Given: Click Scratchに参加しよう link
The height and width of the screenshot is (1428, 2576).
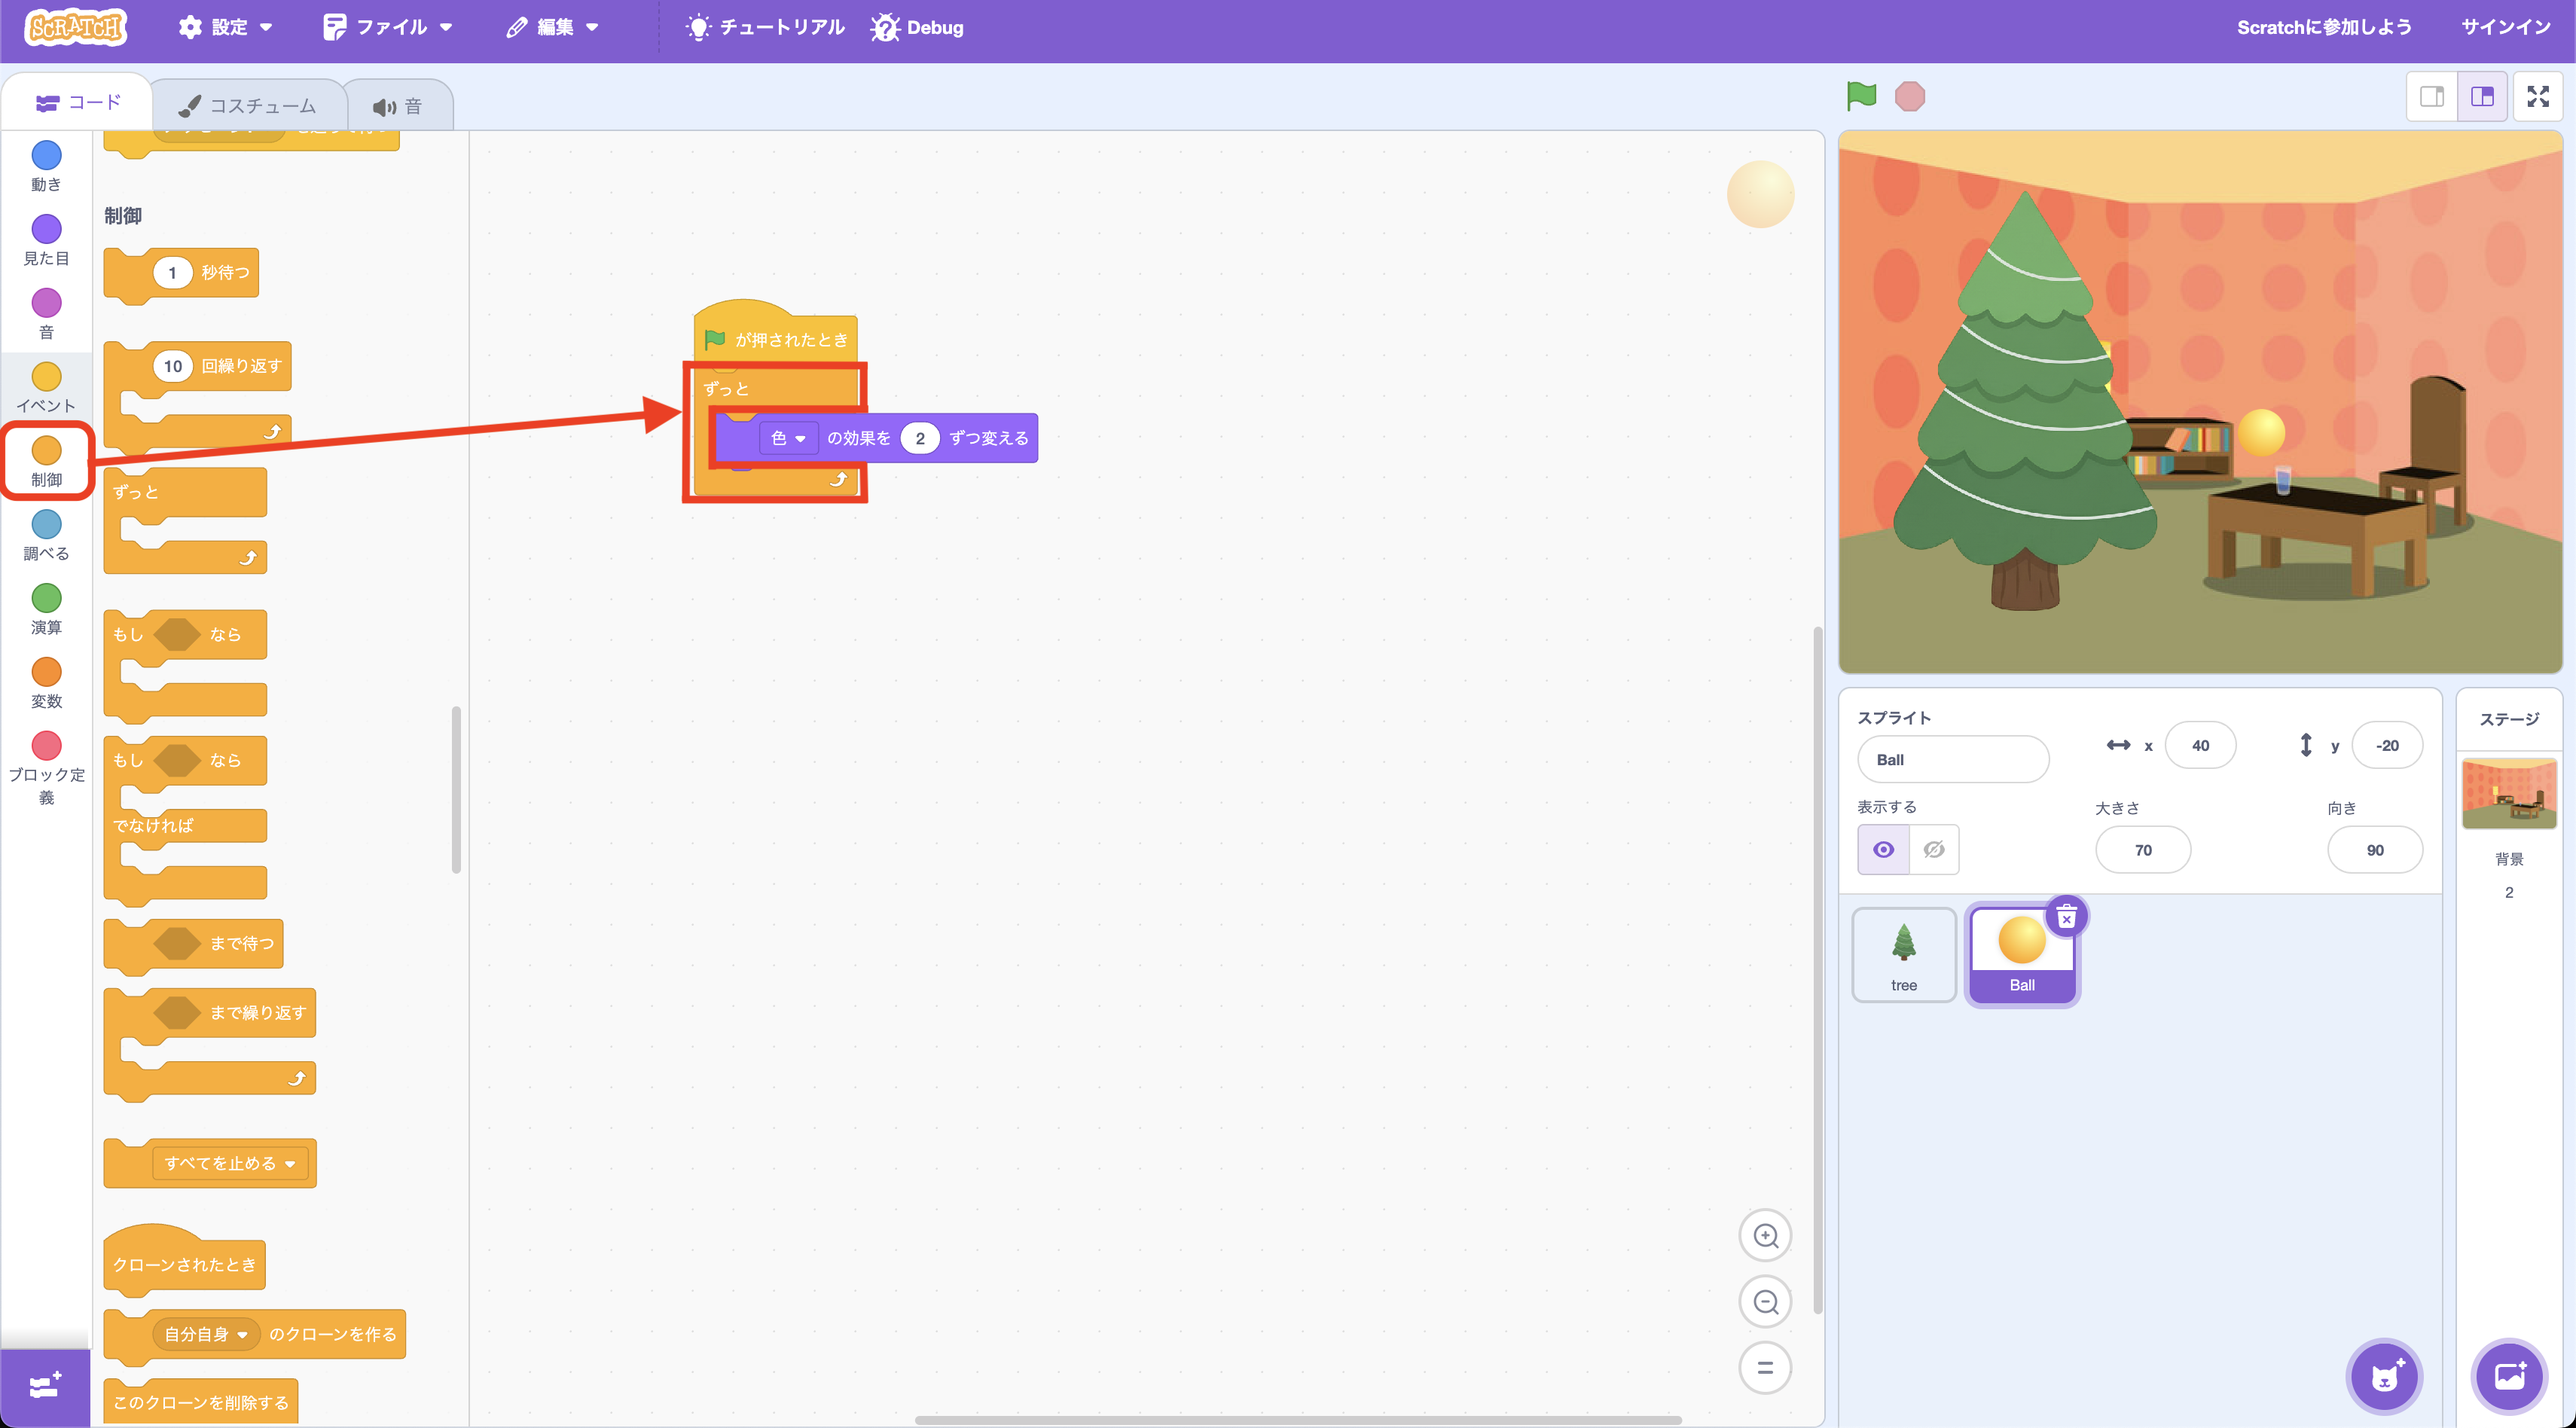Looking at the screenshot, I should [2324, 27].
